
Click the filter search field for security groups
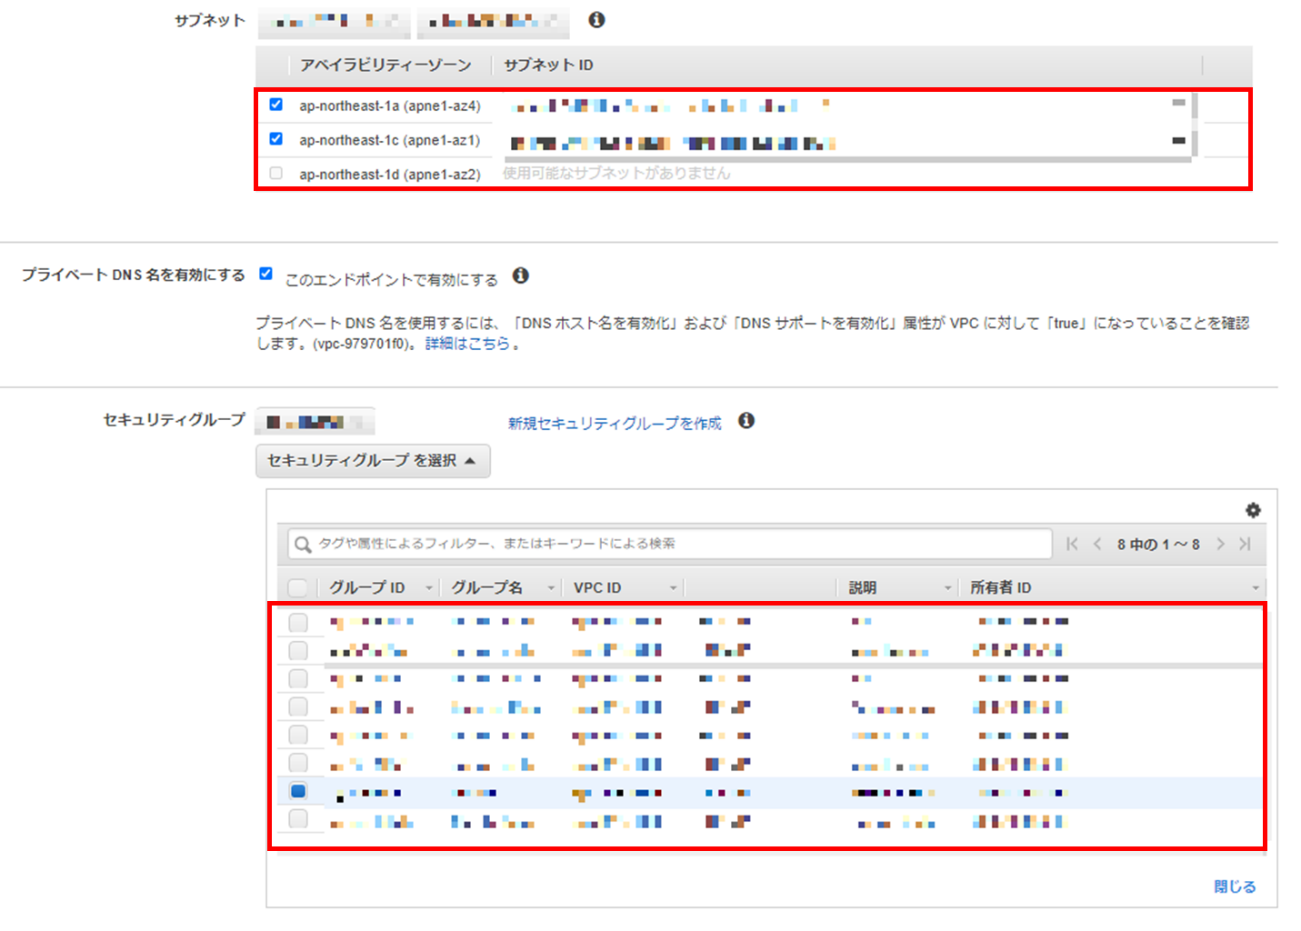670,544
